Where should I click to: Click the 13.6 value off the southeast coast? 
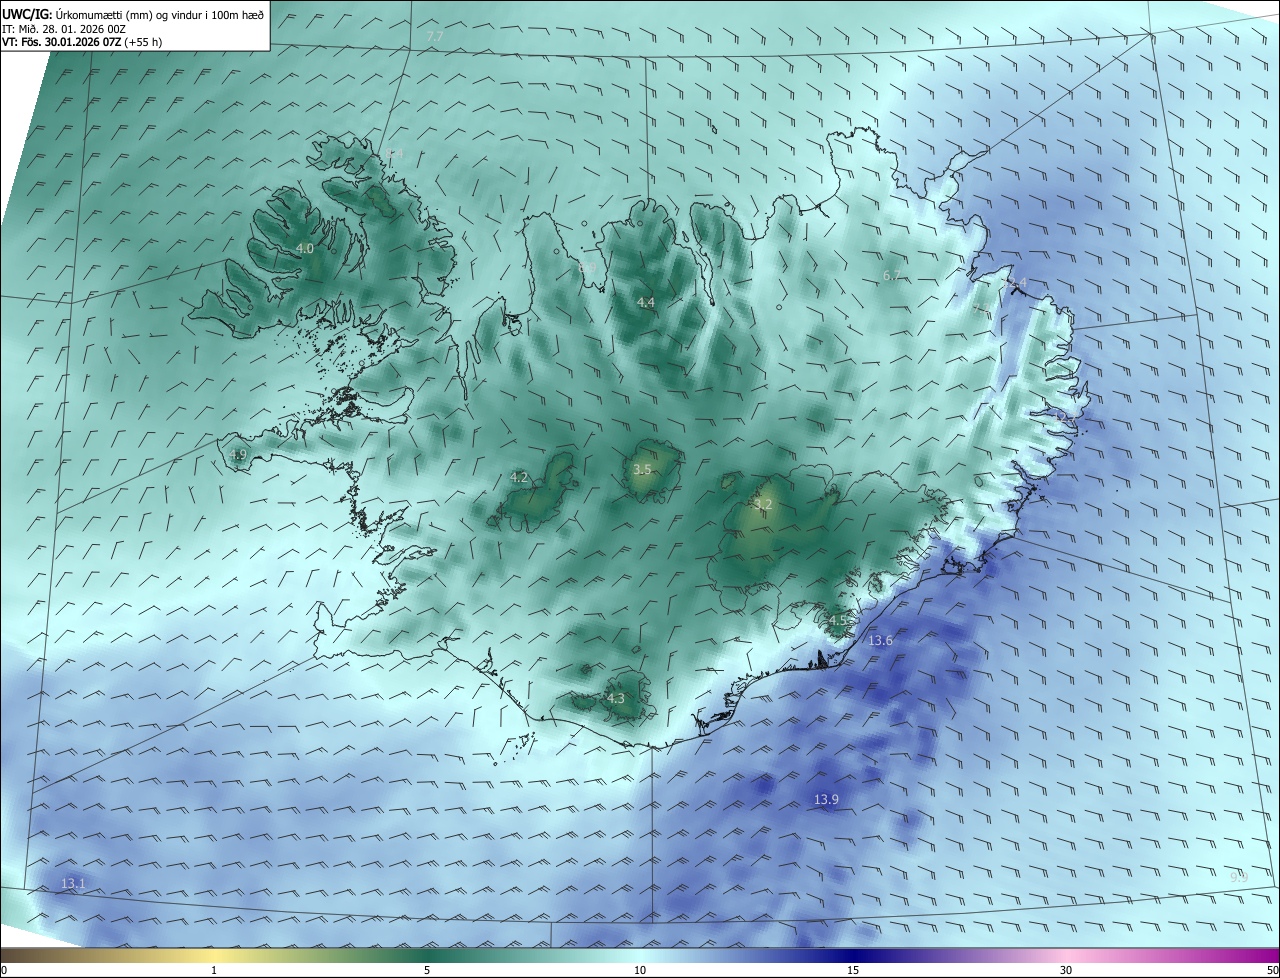880,640
